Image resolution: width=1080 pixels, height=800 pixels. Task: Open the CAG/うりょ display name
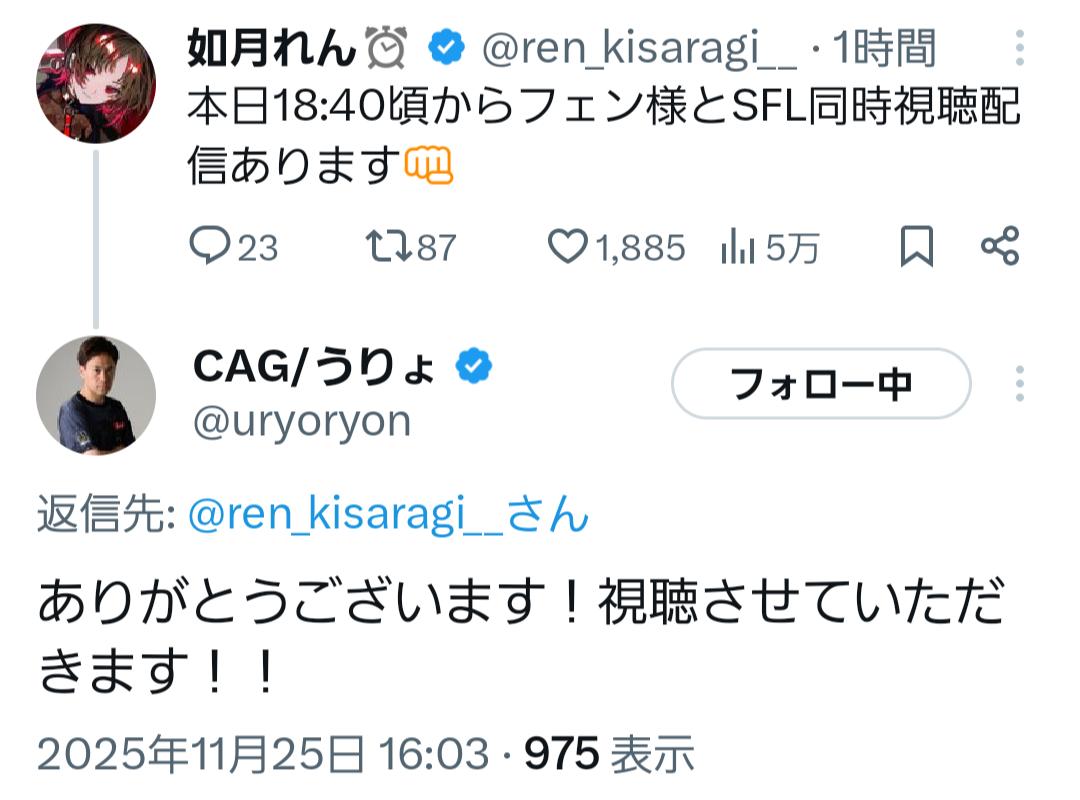(x=314, y=368)
